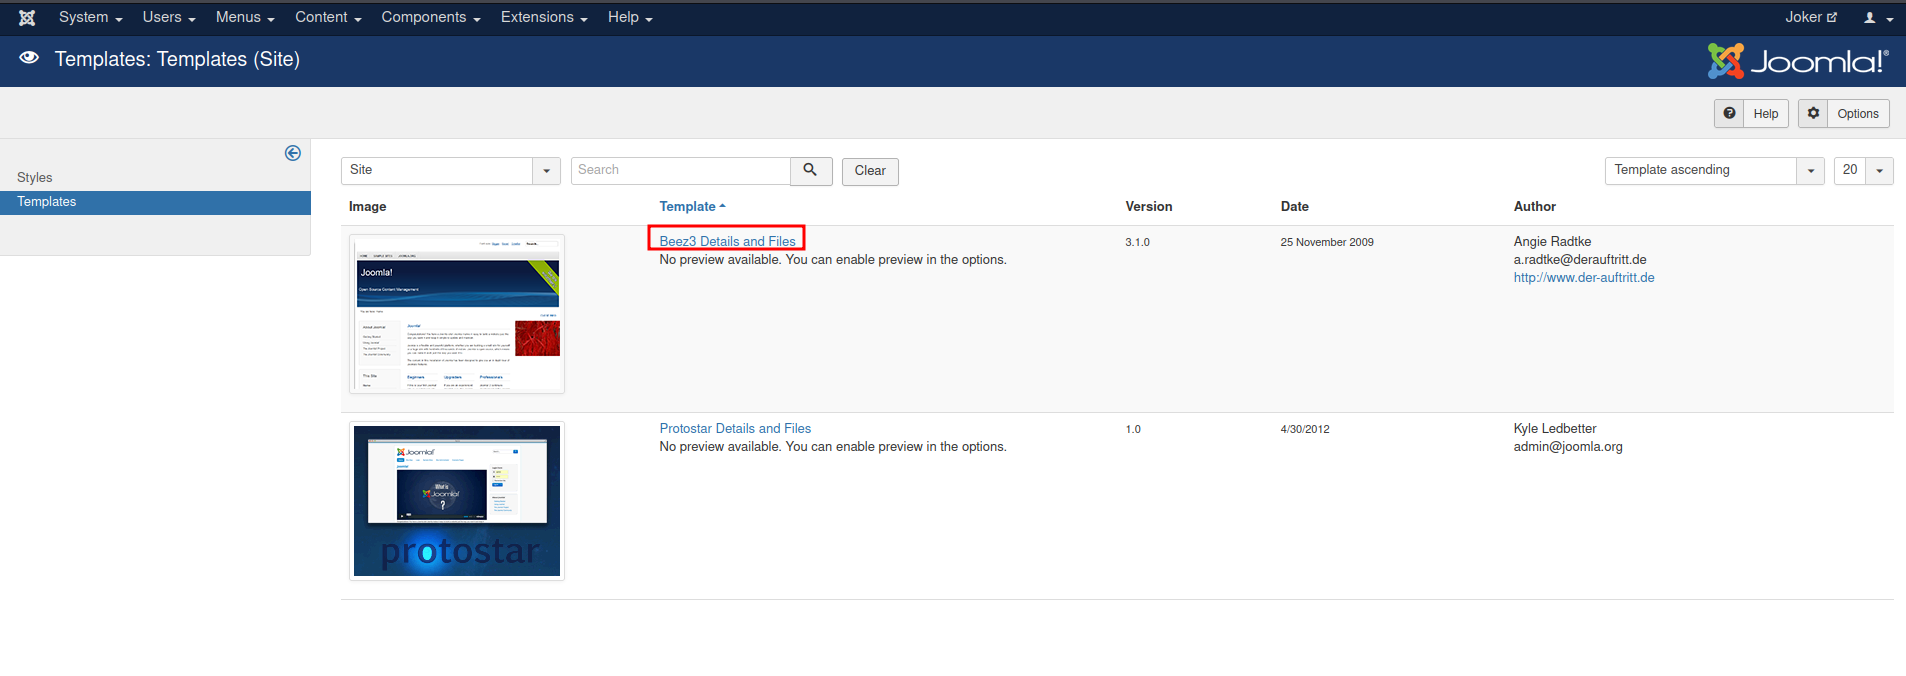Open the Content menu
Viewport: 1906px width, 676px height.
328,17
